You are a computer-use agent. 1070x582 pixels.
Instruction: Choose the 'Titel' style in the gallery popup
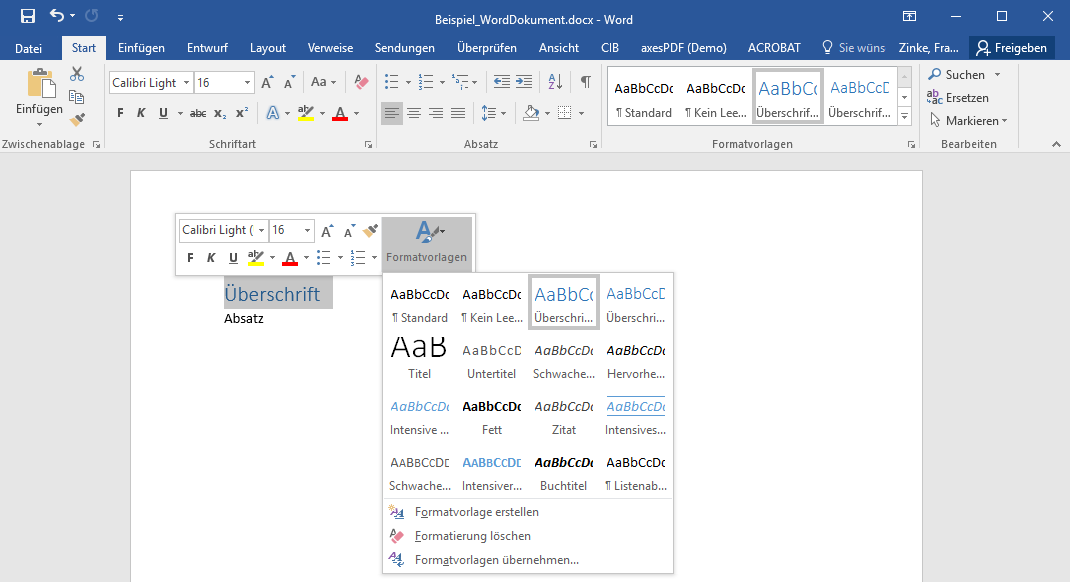coord(419,359)
